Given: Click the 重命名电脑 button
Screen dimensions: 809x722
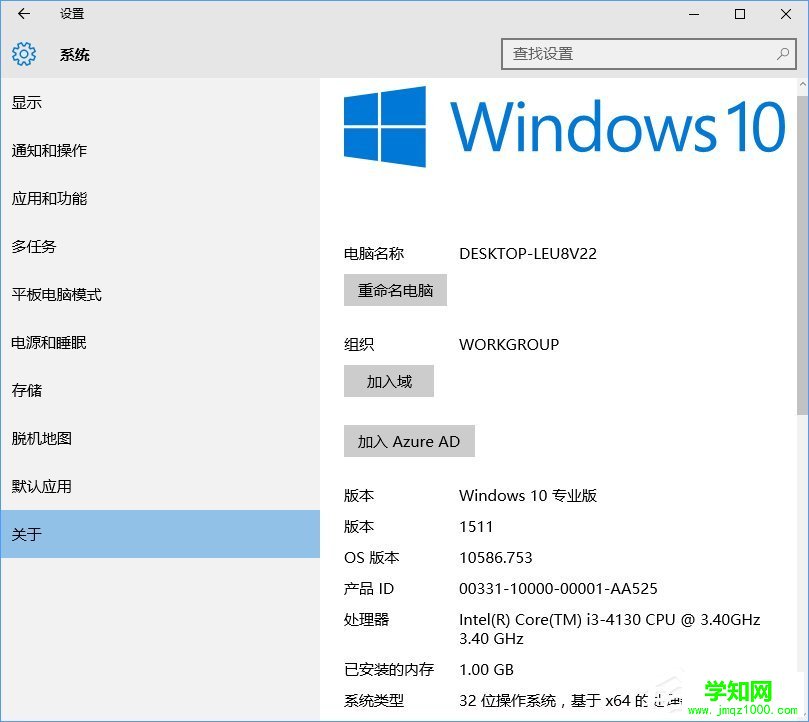Looking at the screenshot, I should tap(395, 290).
